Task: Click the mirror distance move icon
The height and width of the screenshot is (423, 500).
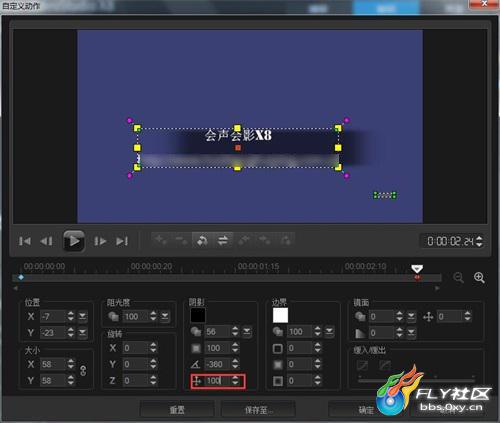Action: click(x=428, y=316)
